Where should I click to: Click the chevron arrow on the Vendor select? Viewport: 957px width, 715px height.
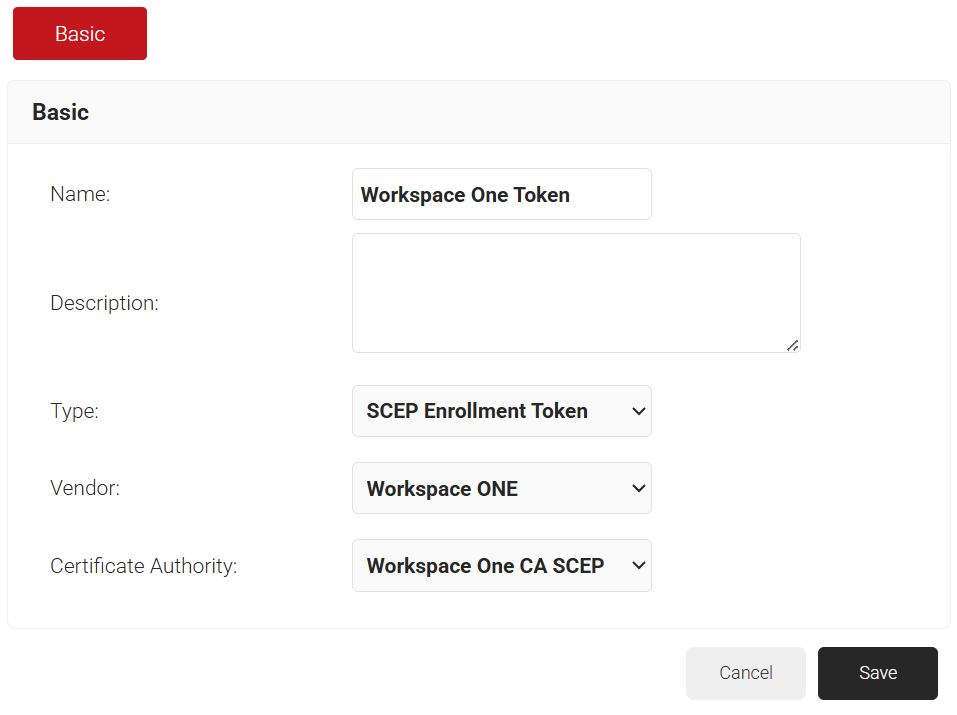(639, 489)
